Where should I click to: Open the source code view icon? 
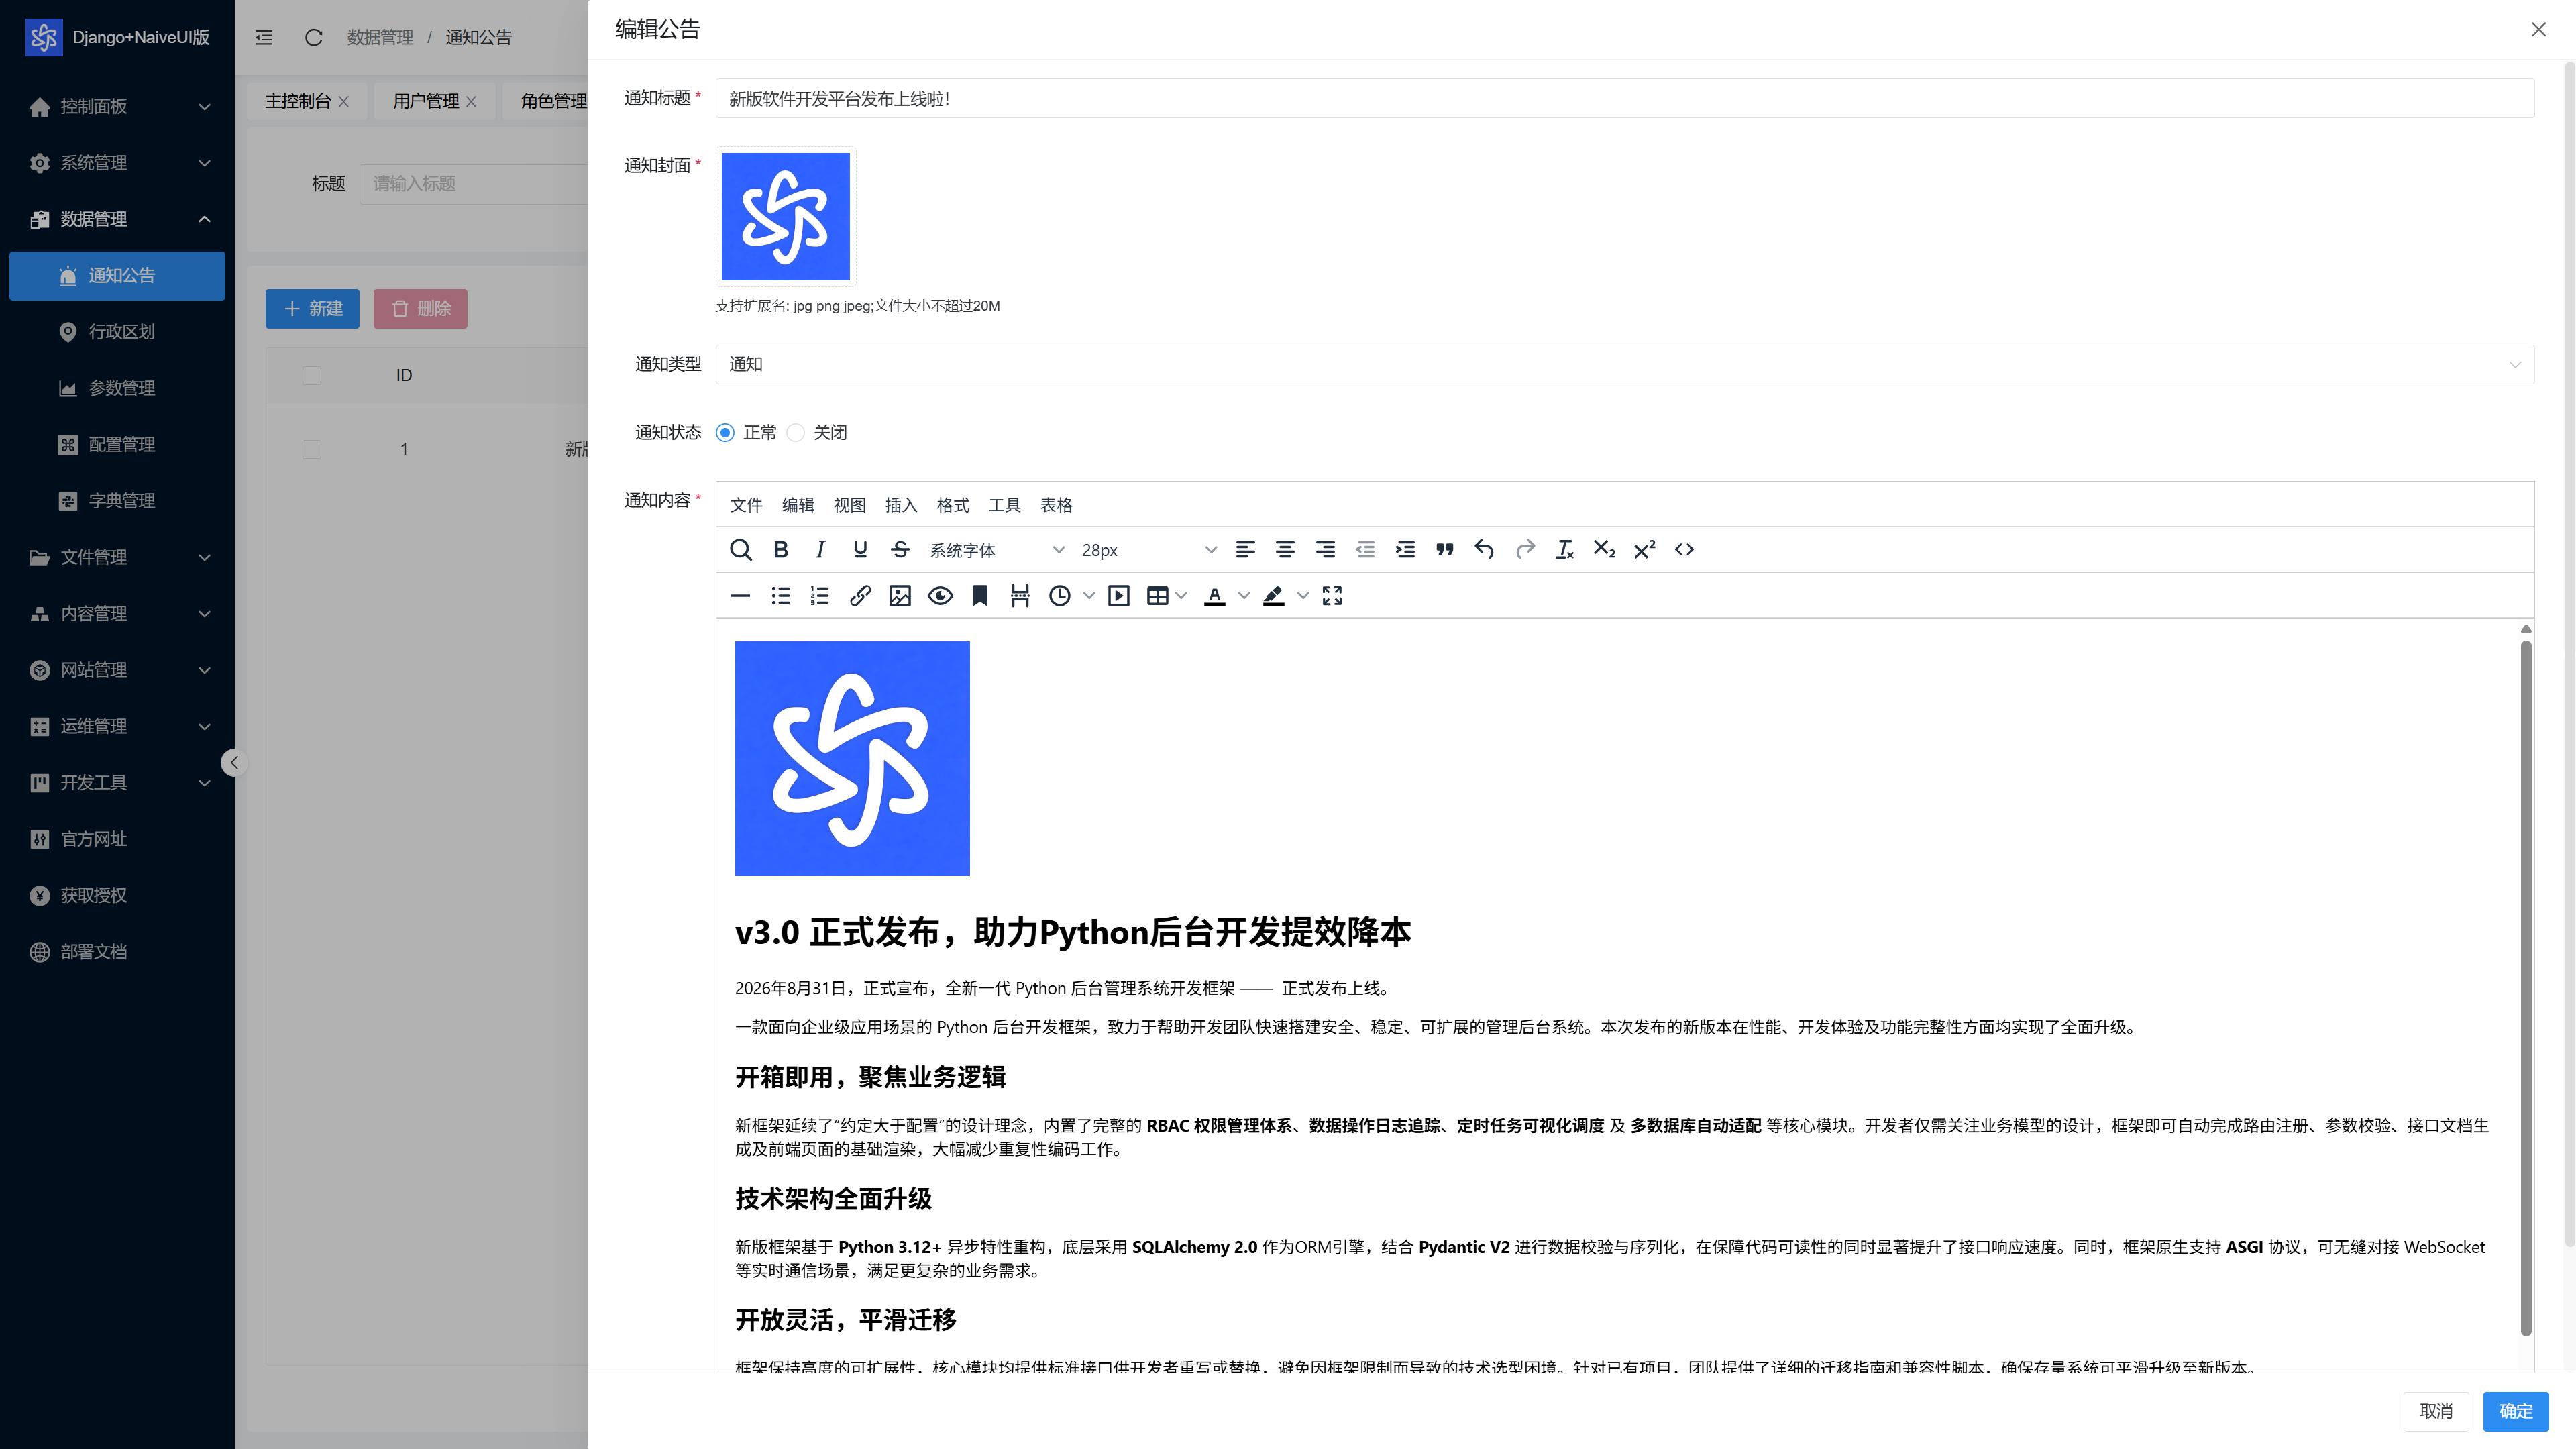(x=1684, y=549)
